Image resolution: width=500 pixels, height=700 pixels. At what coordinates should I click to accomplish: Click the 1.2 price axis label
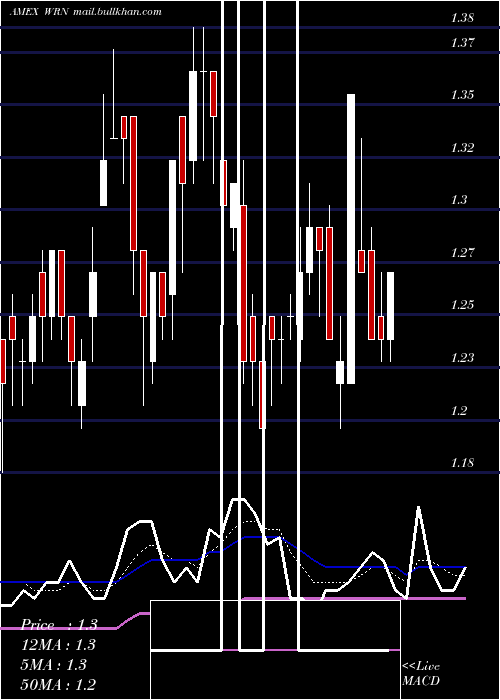point(459,410)
